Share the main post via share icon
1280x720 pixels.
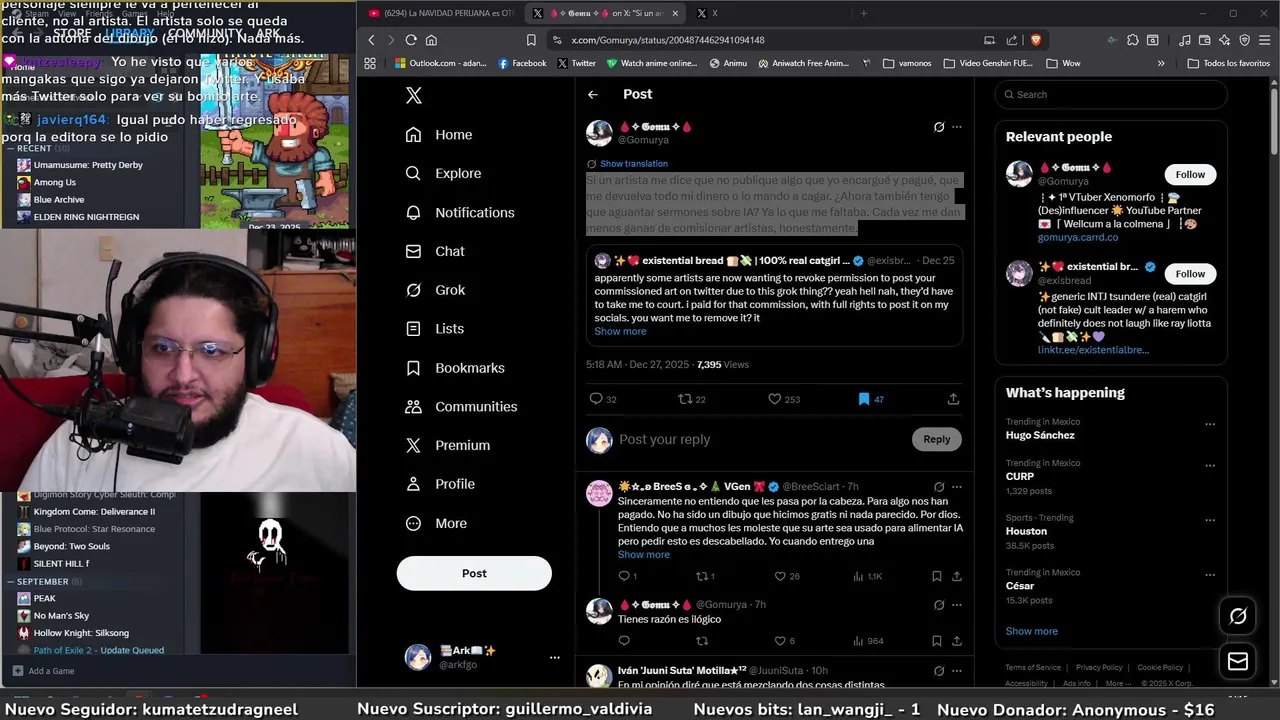pos(953,399)
